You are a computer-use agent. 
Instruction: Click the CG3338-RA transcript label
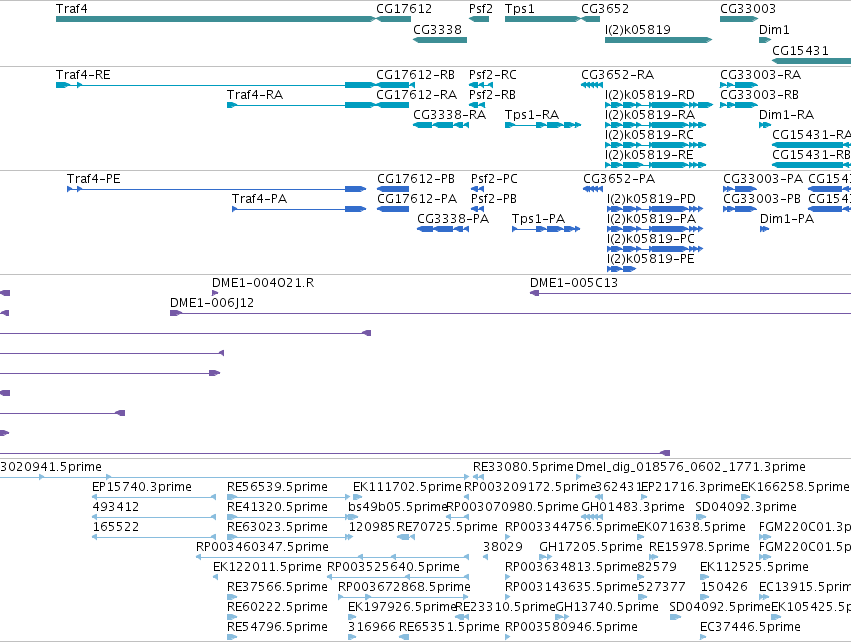449,115
